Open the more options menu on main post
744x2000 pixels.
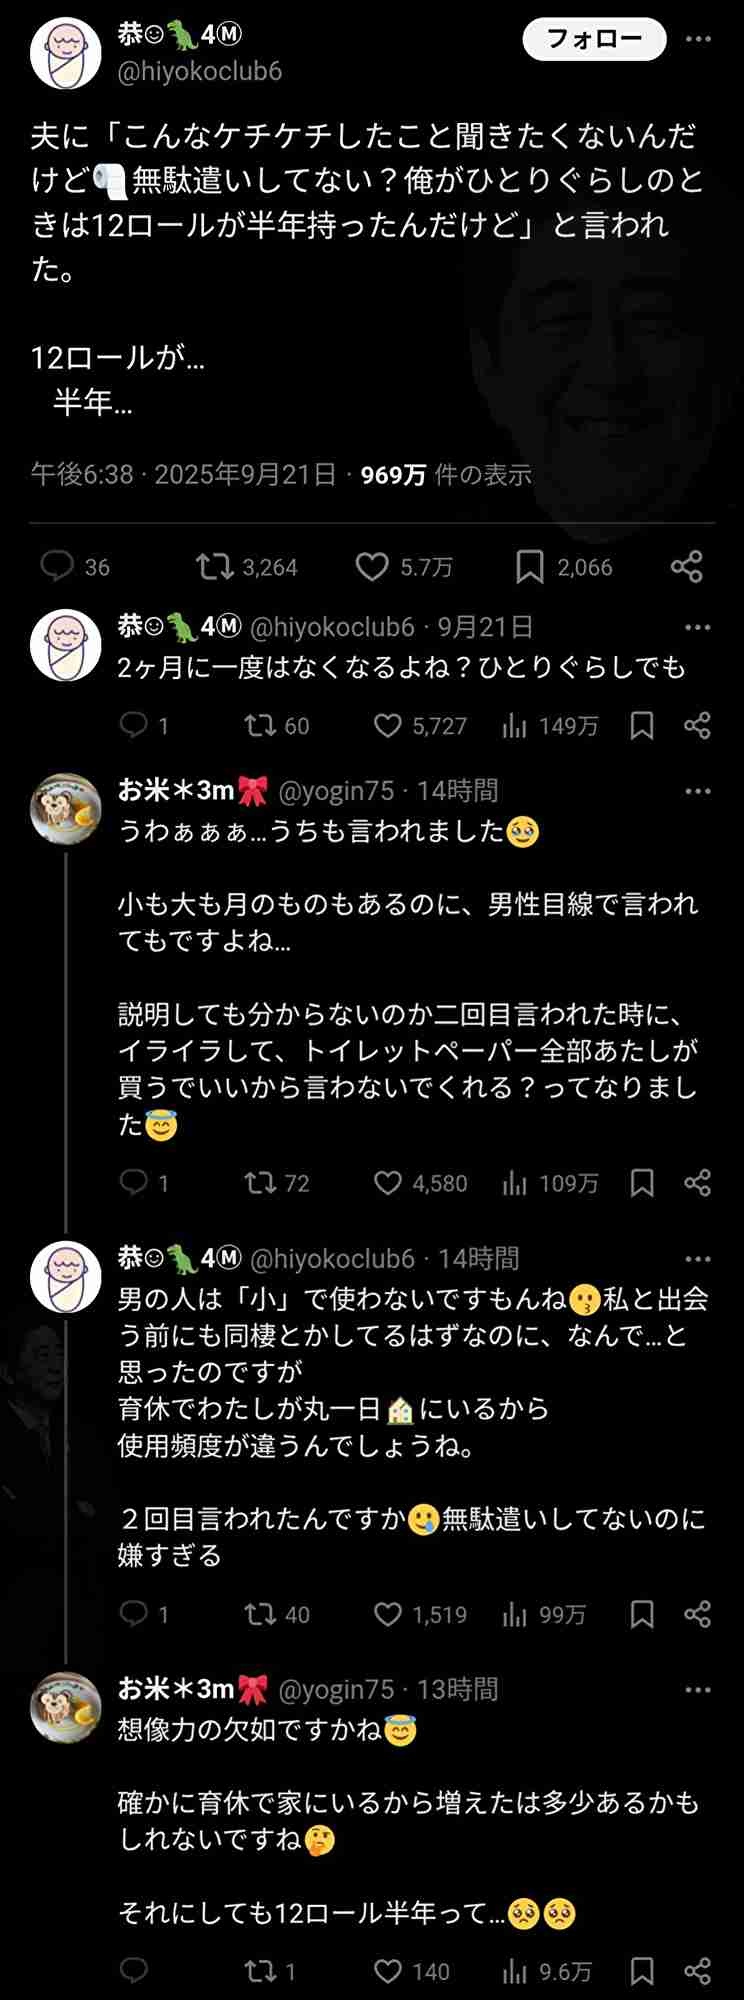coord(698,39)
